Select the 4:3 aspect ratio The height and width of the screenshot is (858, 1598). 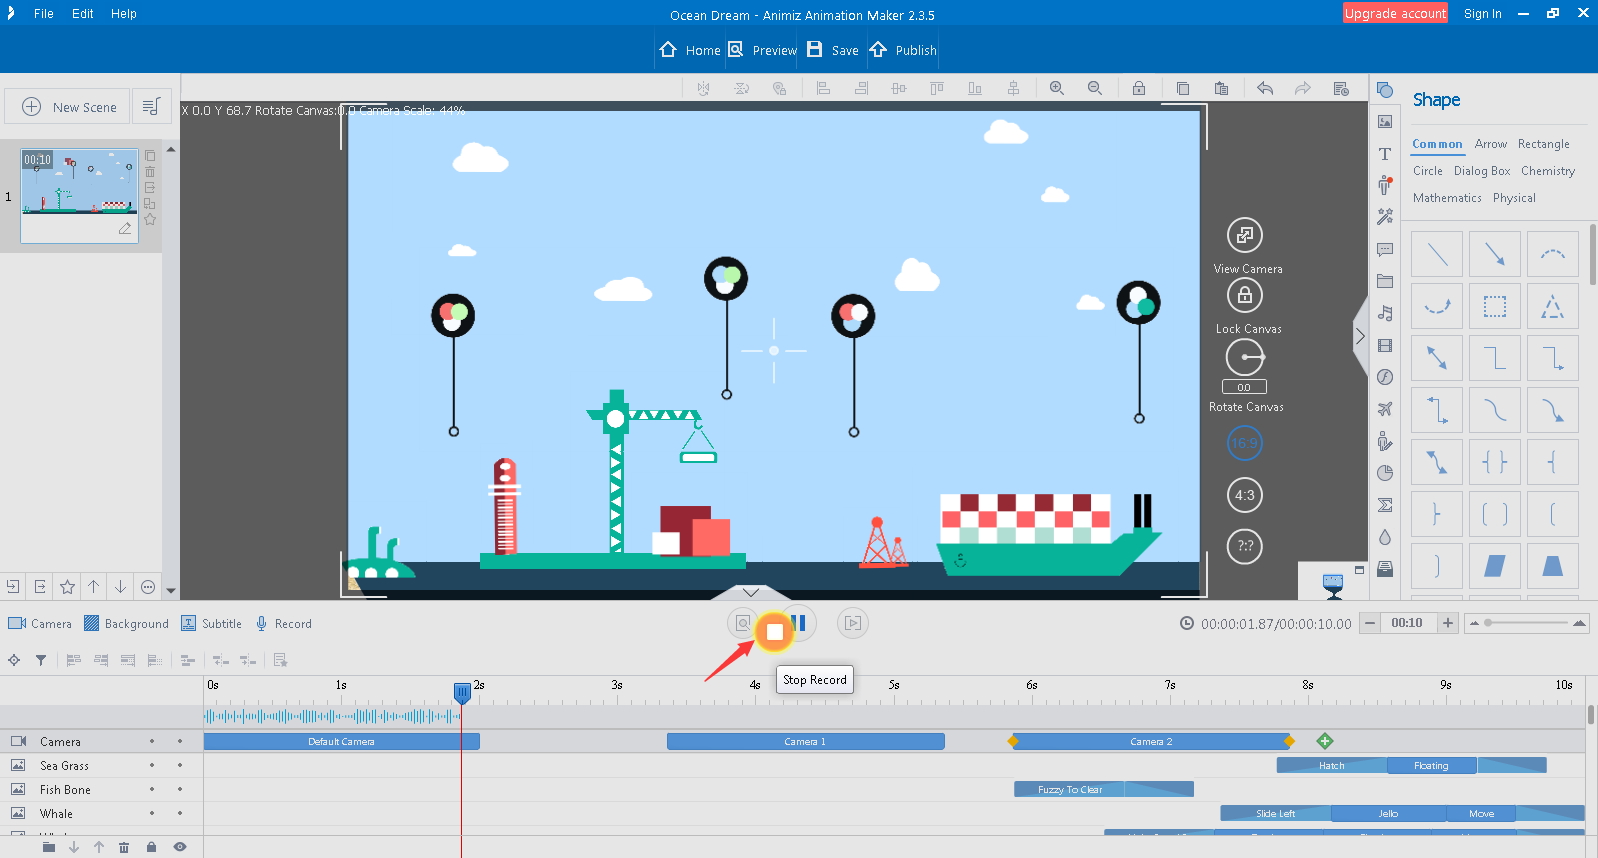tap(1245, 495)
